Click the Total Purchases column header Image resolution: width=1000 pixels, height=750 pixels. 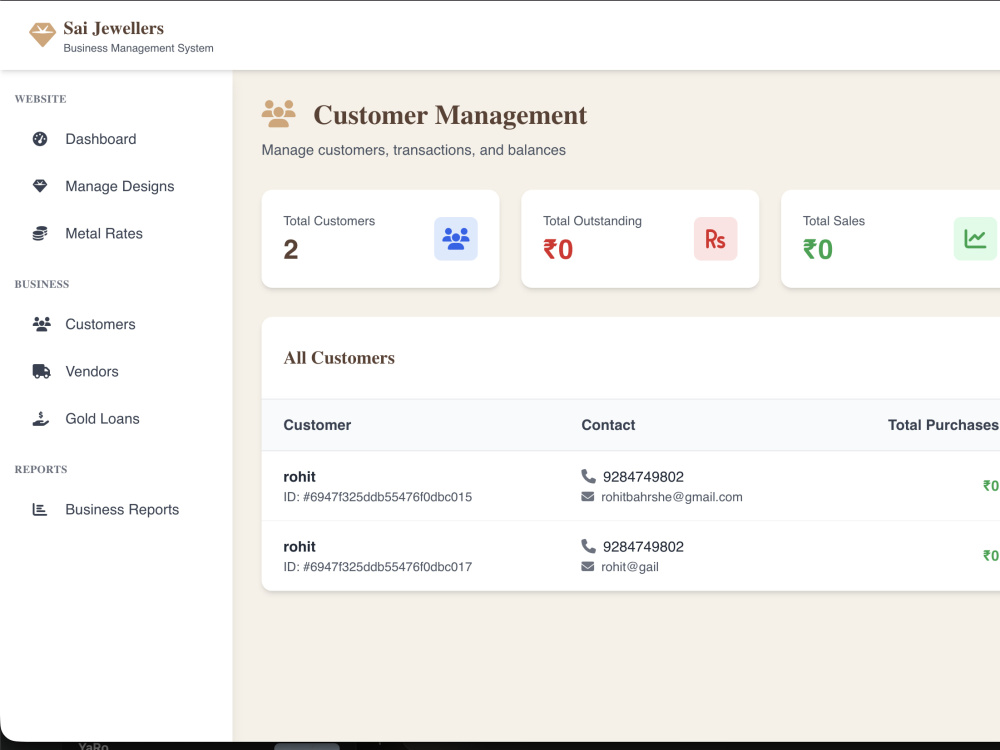click(x=943, y=425)
